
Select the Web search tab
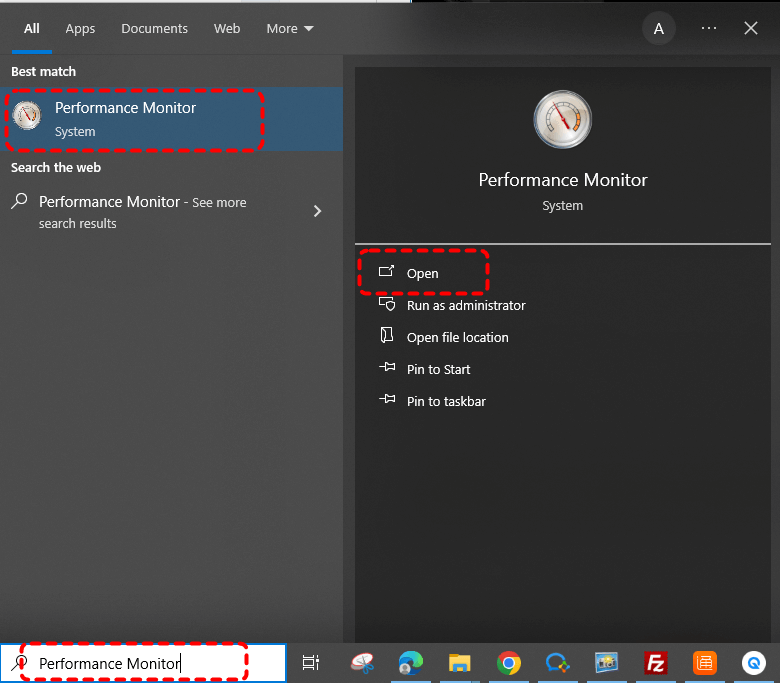click(x=227, y=29)
